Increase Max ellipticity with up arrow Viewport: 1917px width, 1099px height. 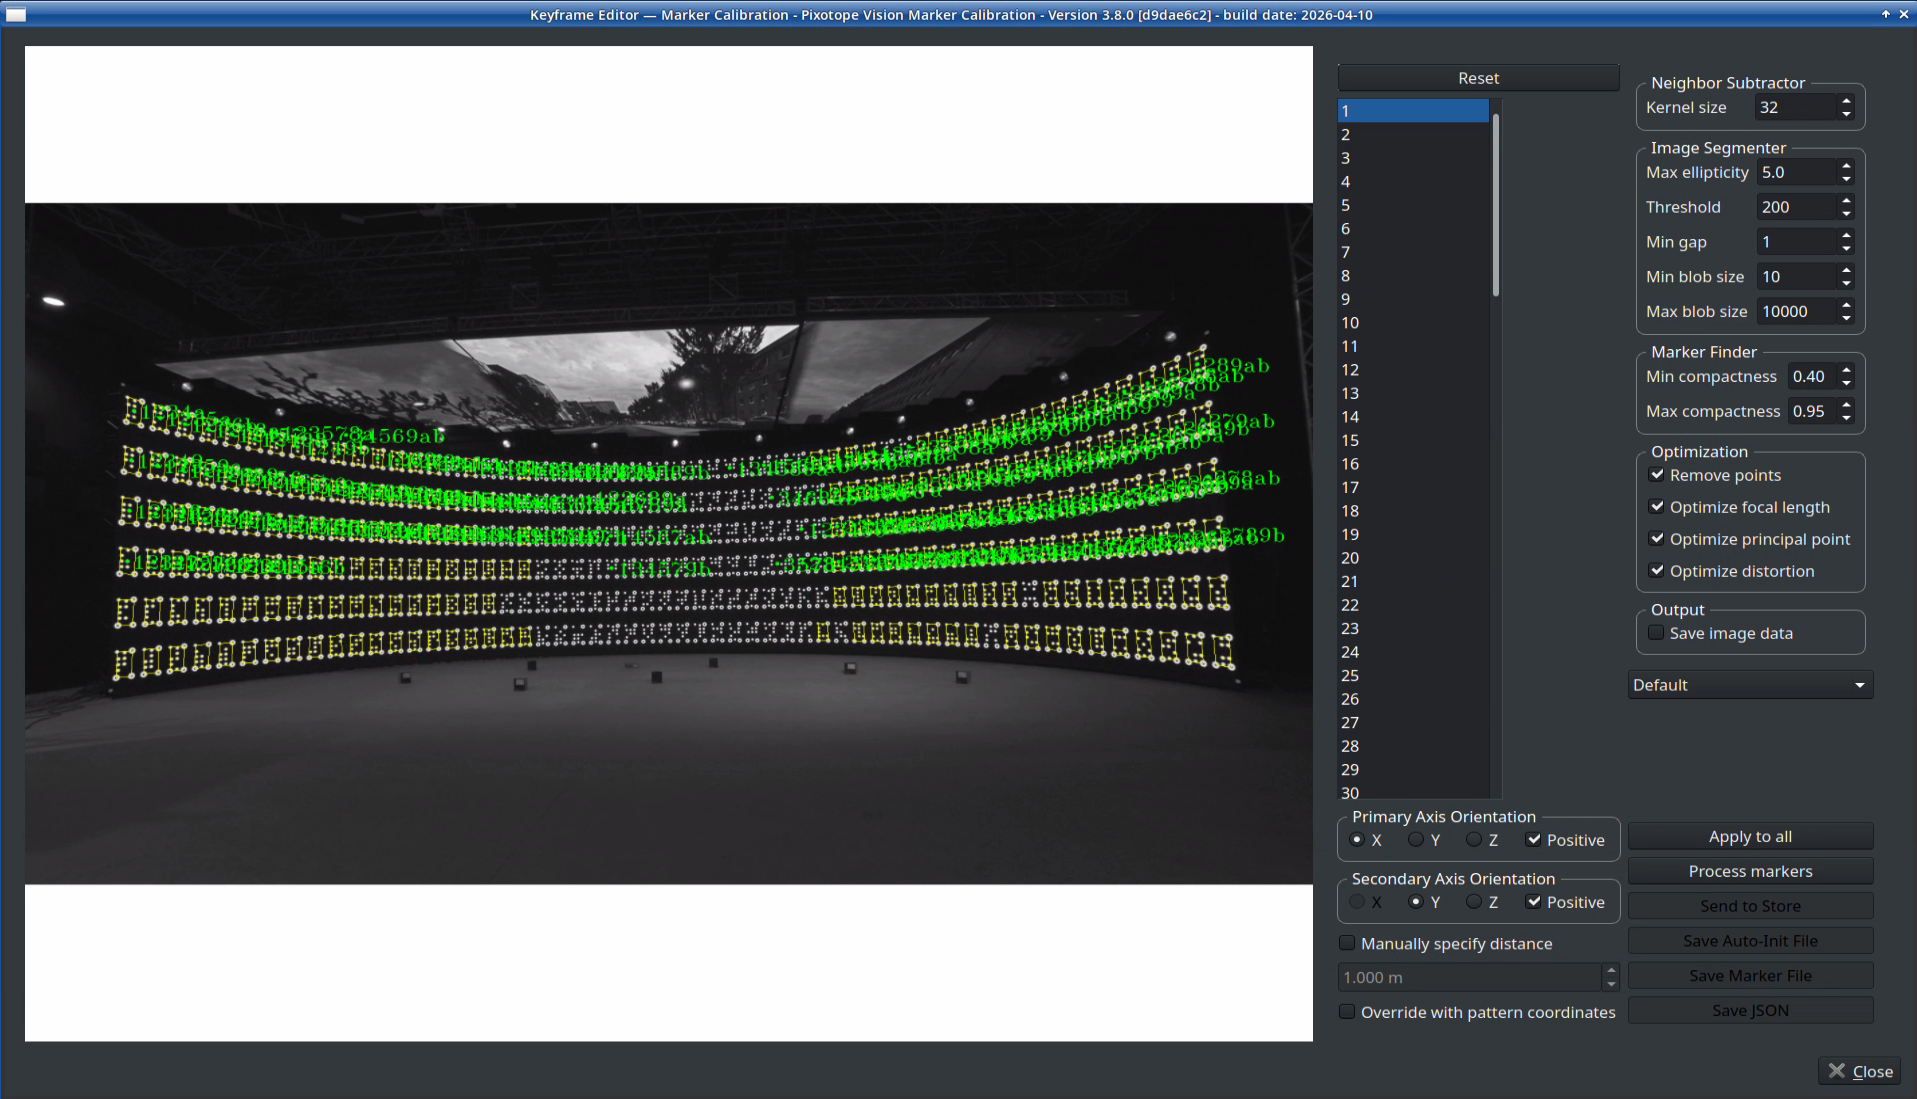(1846, 166)
